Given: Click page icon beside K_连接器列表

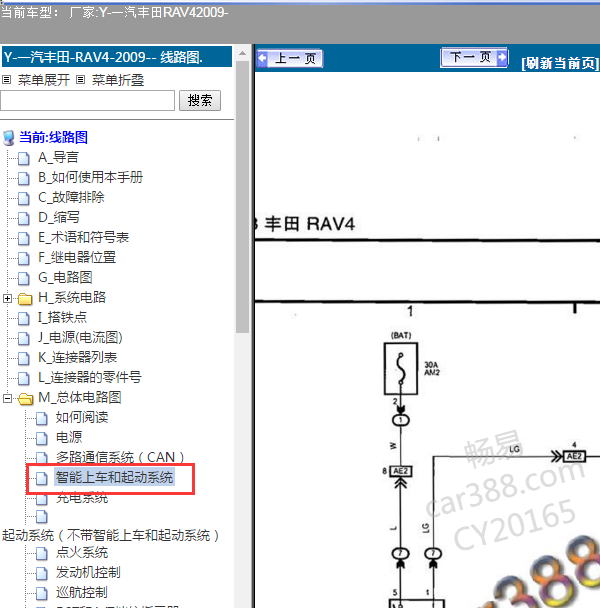Looking at the screenshot, I should pos(24,358).
